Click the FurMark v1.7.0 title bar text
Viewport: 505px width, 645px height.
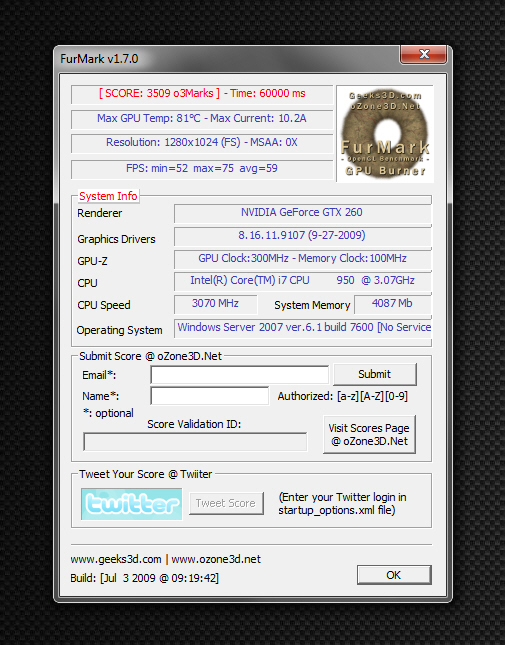pos(99,59)
